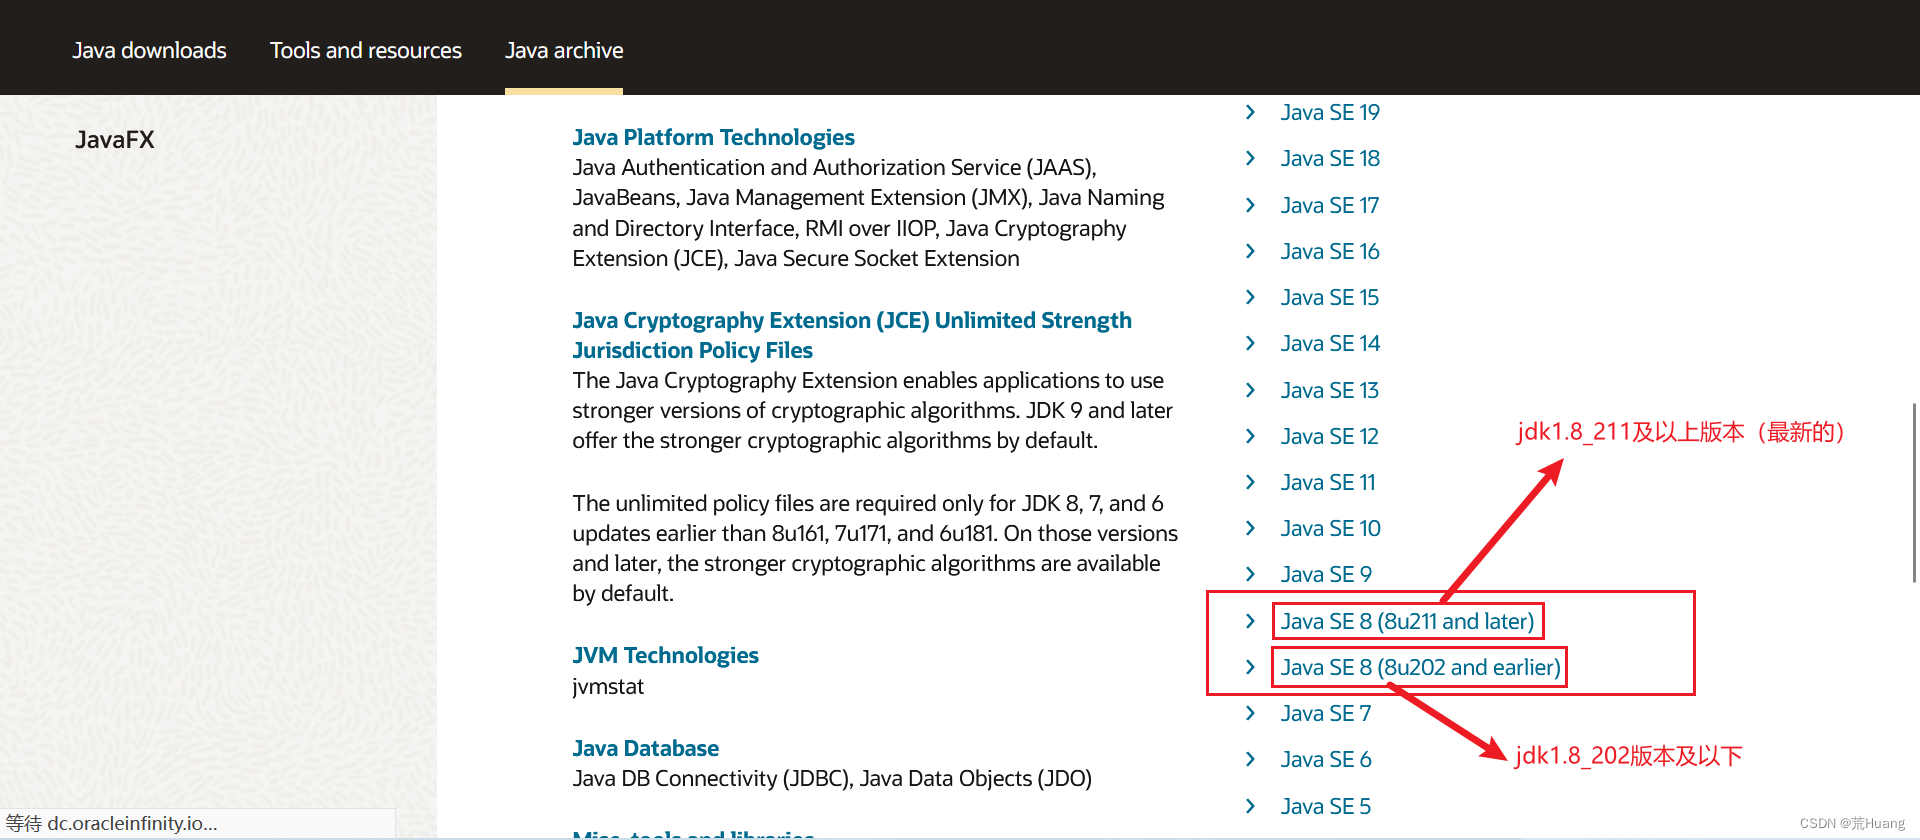Click the Java SE 12 link

pyautogui.click(x=1330, y=436)
